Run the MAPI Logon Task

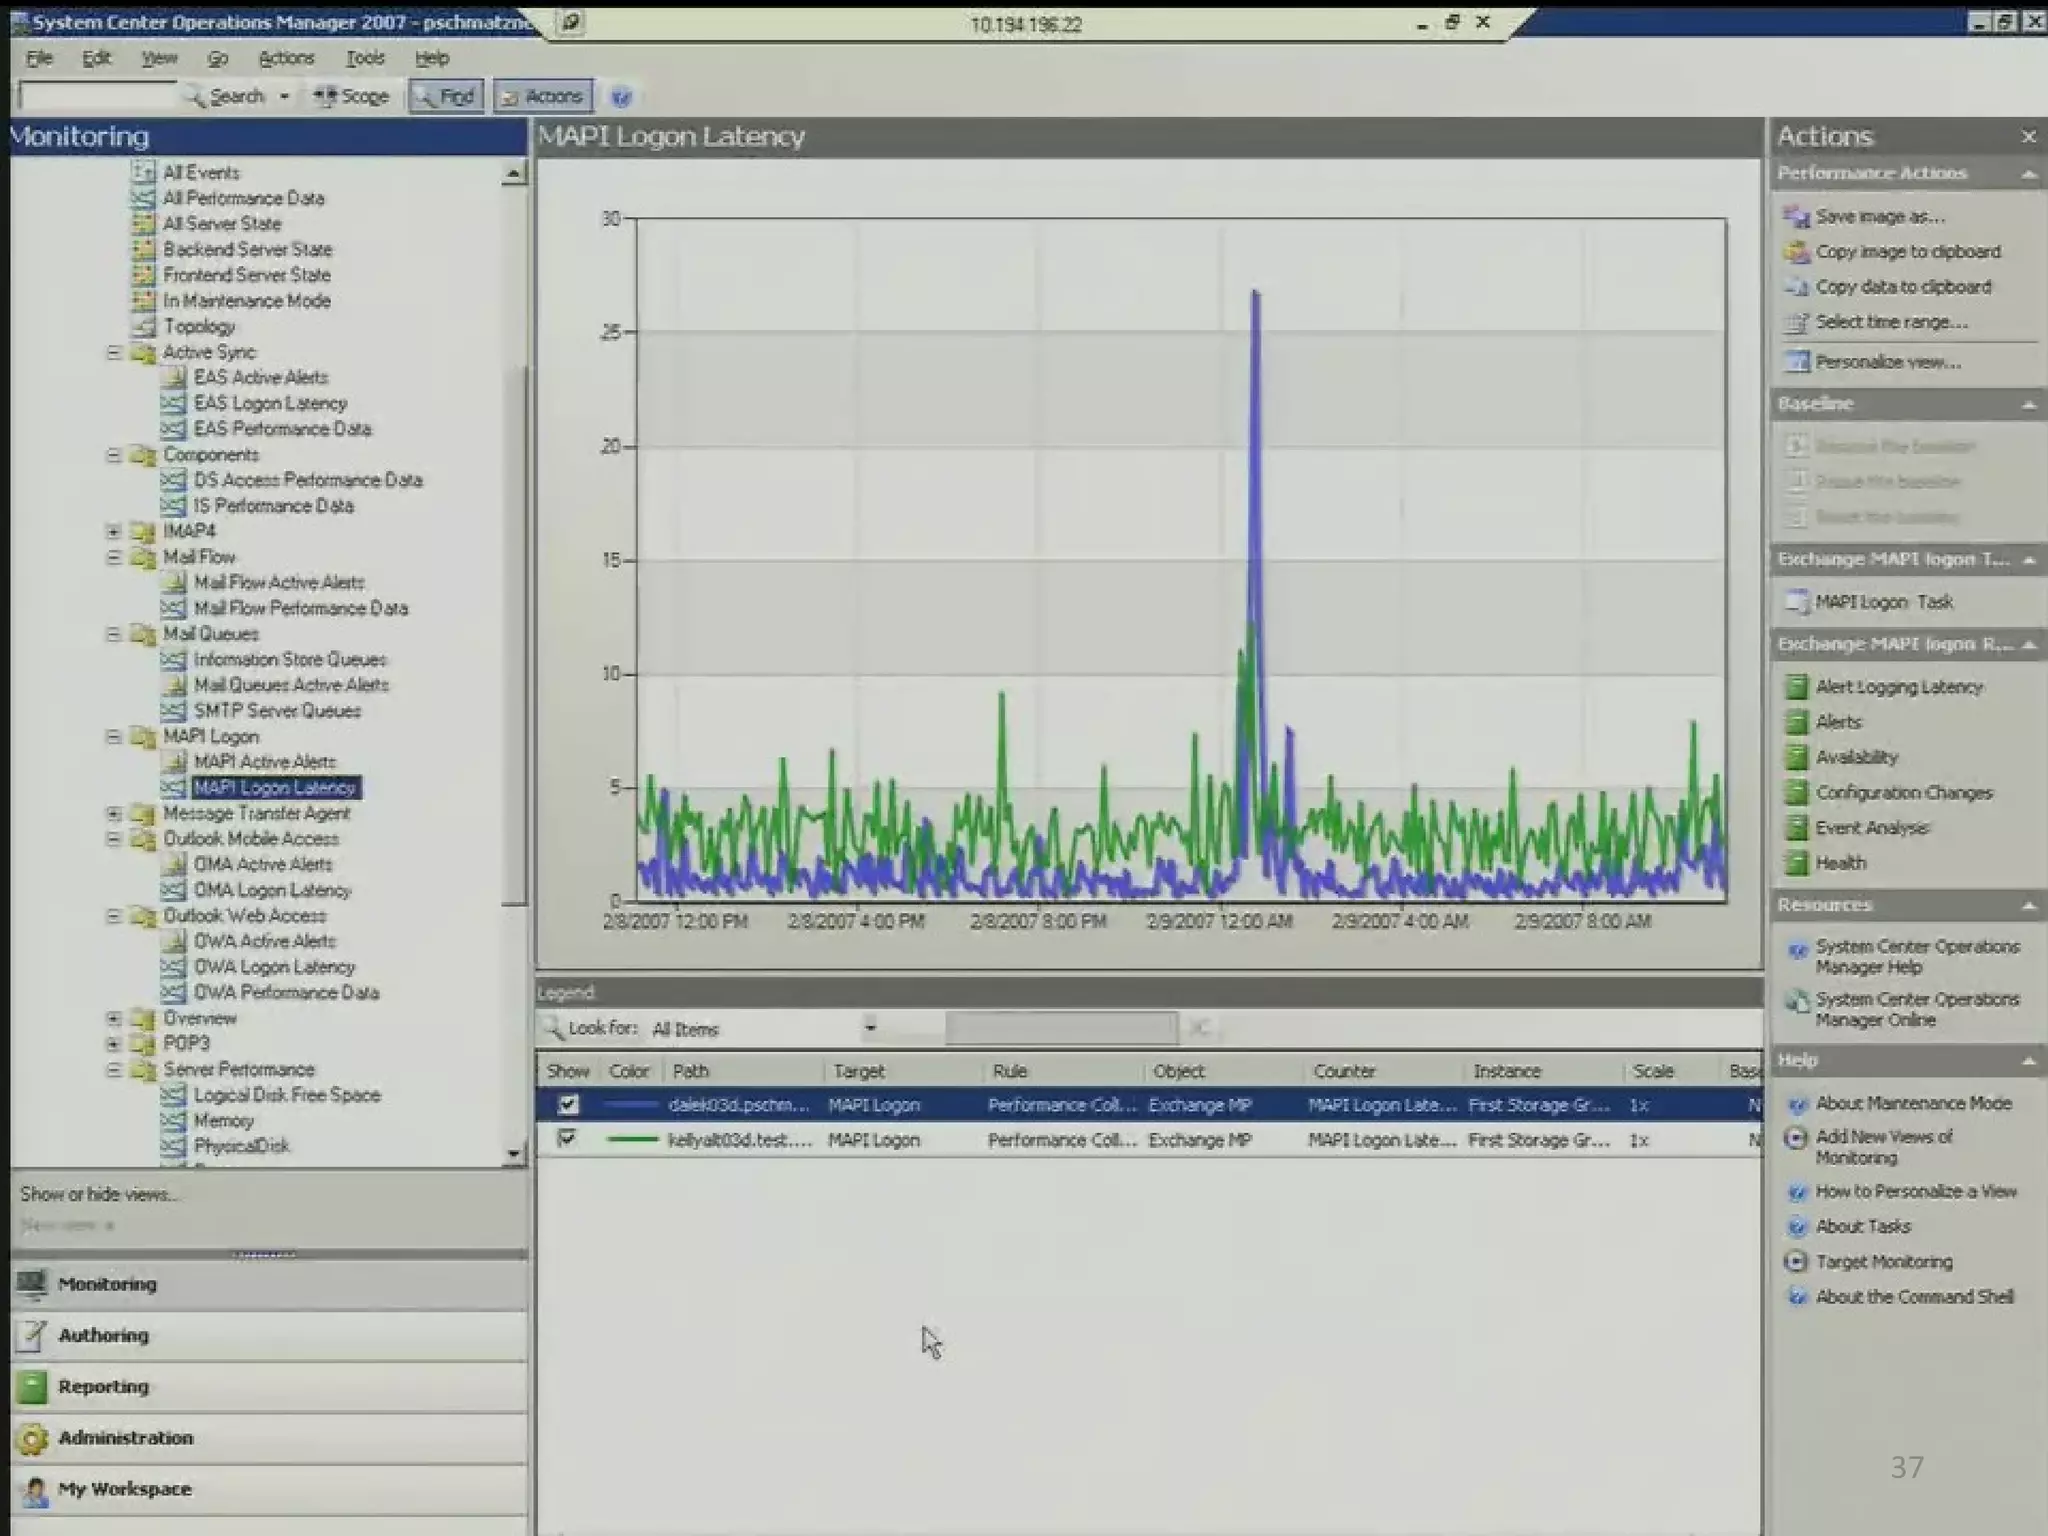pos(1883,602)
